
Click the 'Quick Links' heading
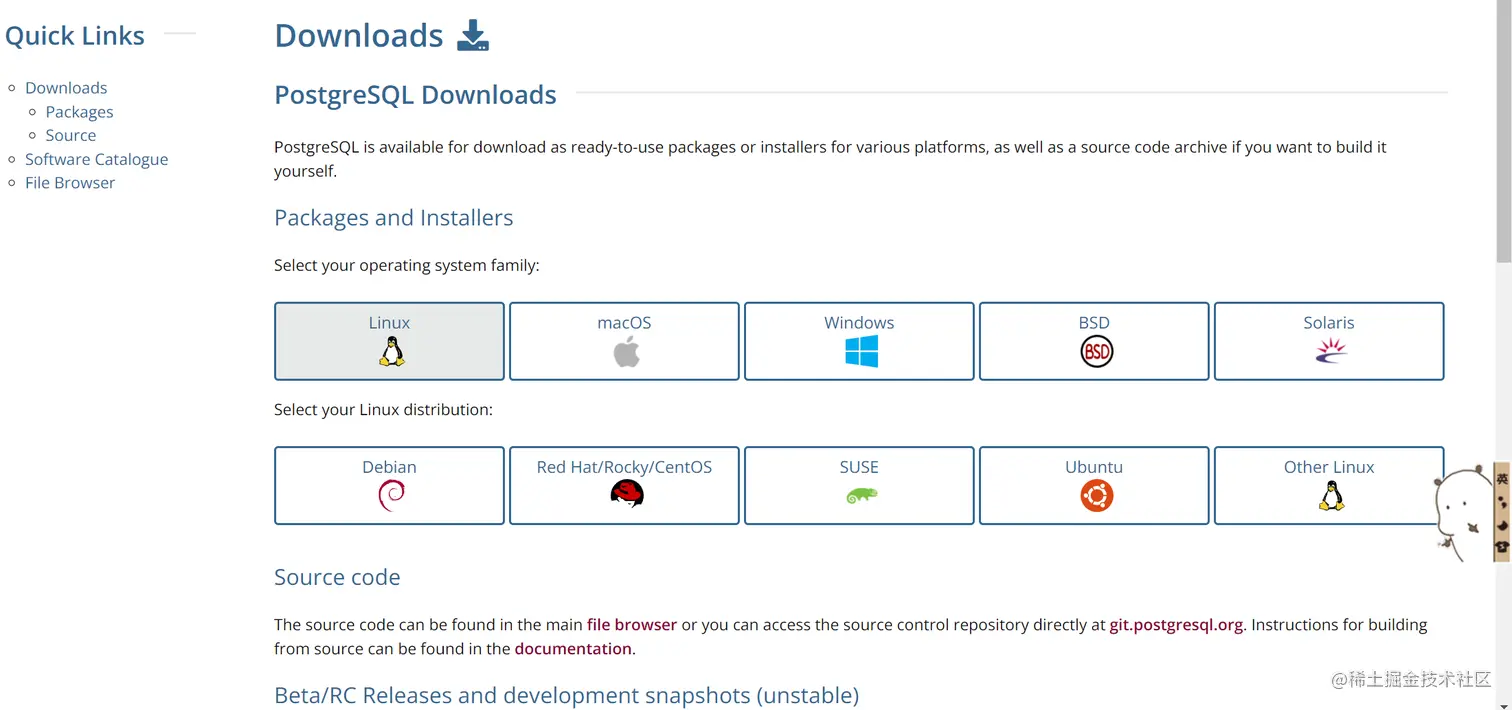[75, 36]
